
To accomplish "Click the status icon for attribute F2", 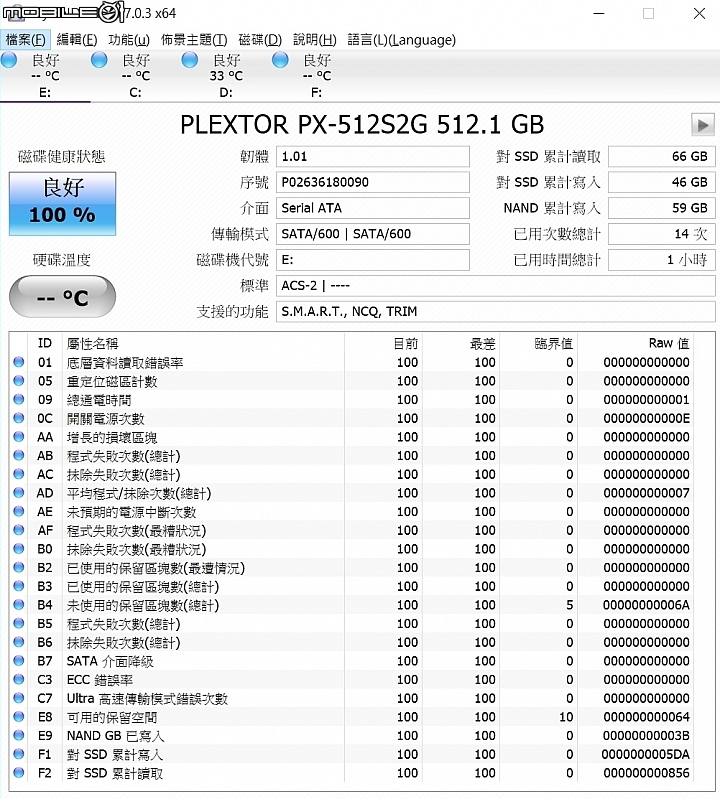I will [19, 773].
